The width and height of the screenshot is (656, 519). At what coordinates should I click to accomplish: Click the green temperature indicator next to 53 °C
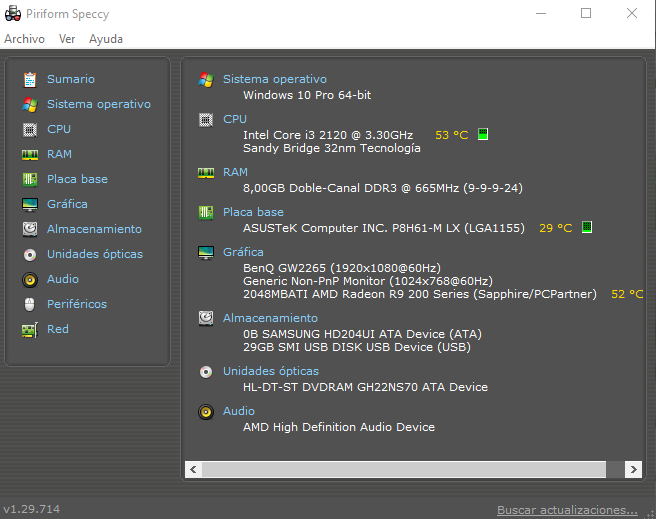[x=483, y=134]
